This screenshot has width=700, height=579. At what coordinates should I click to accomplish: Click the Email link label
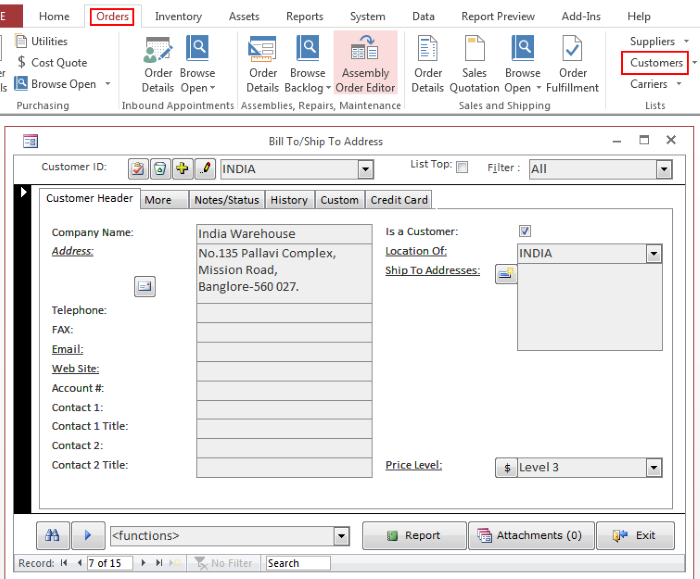[x=67, y=349]
